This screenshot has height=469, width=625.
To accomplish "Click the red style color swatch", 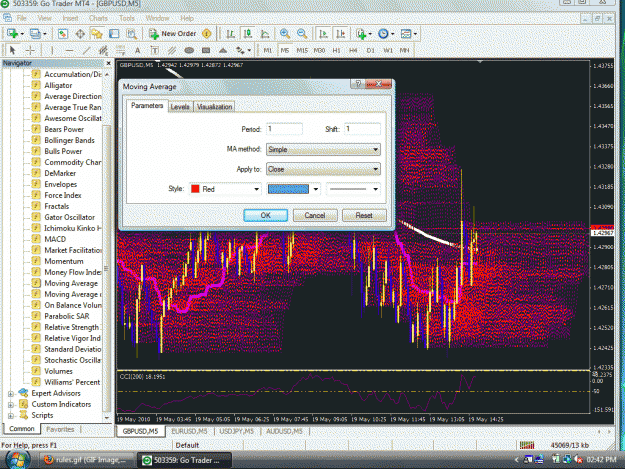I will 195,189.
